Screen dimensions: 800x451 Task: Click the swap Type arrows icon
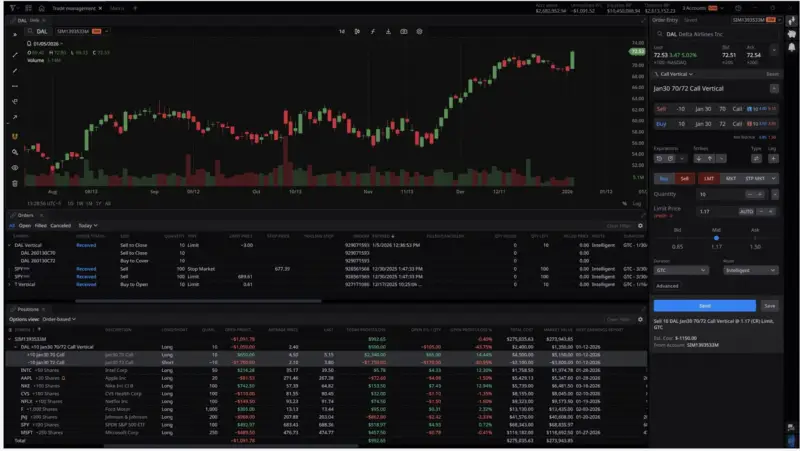(x=756, y=159)
